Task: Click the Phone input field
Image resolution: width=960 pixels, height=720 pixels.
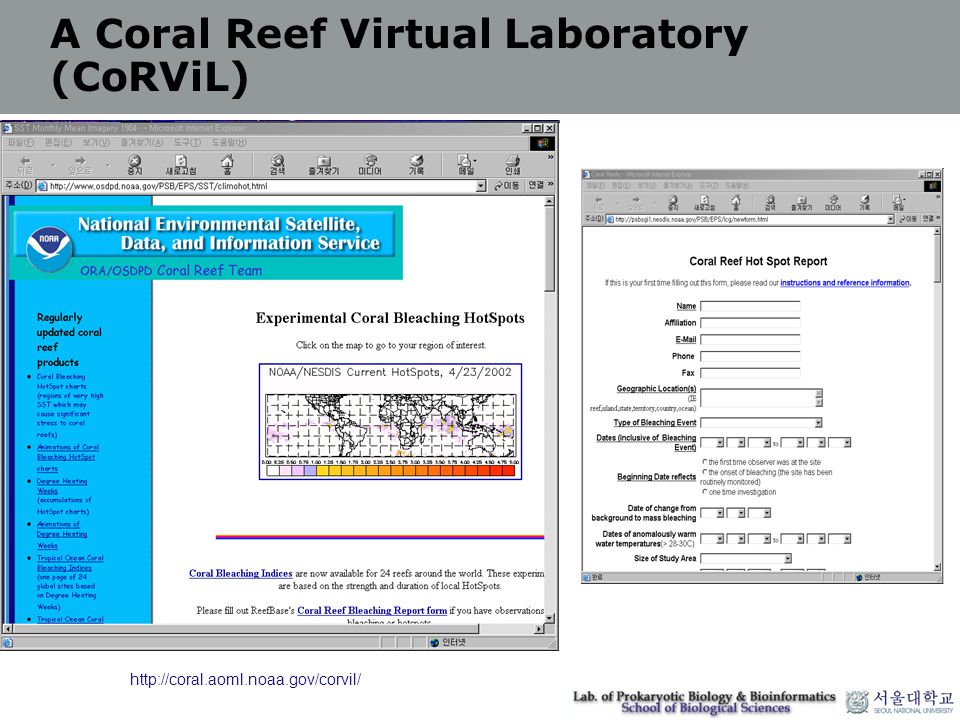Action: click(750, 356)
